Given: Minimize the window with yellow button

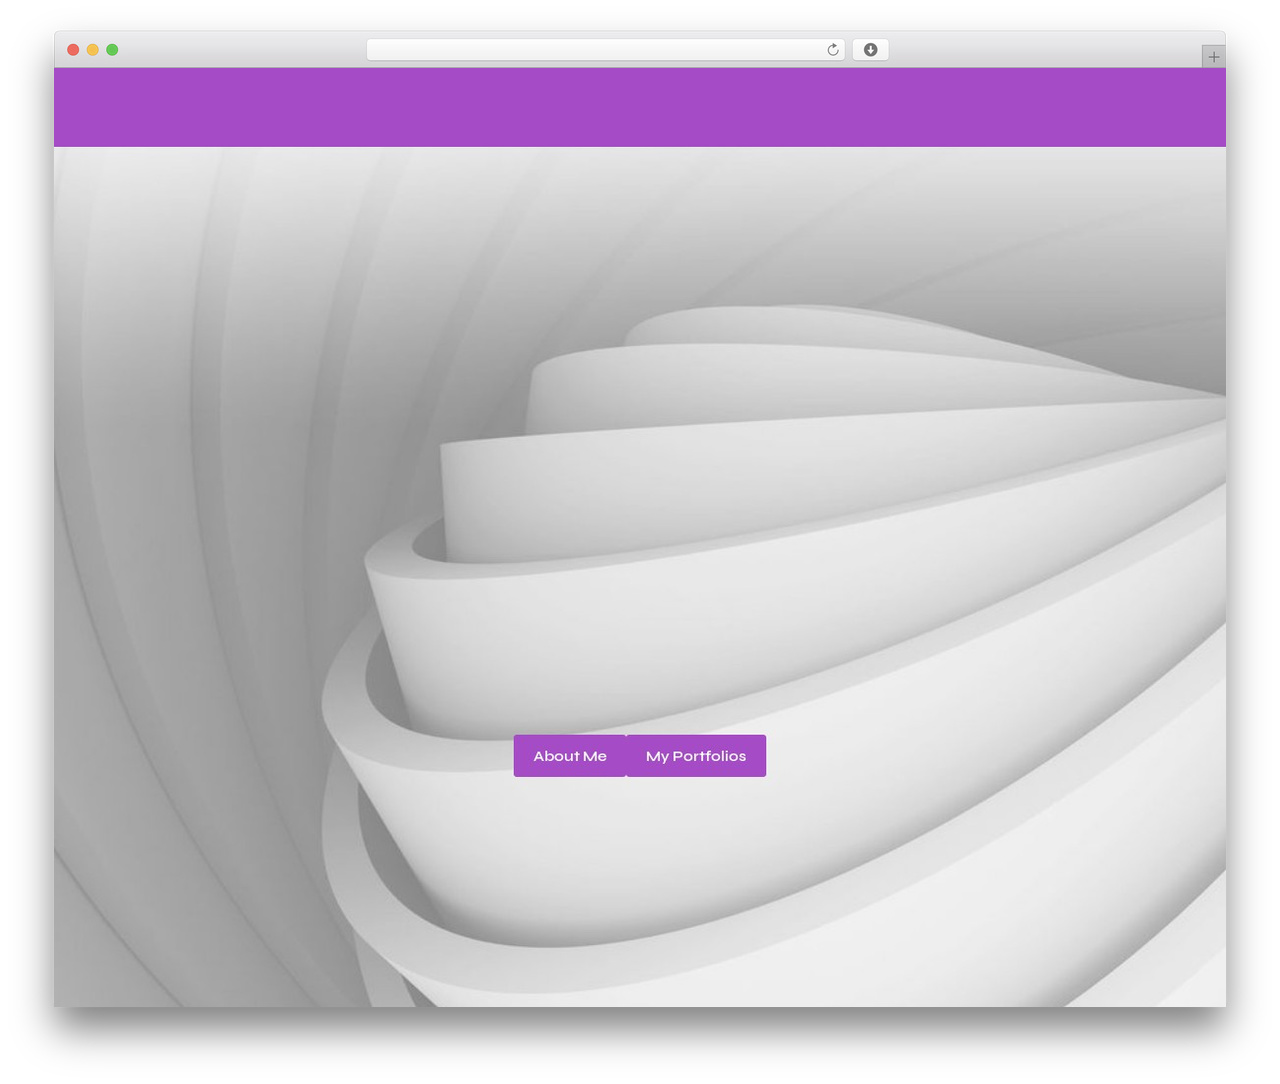Looking at the screenshot, I should [x=93, y=50].
